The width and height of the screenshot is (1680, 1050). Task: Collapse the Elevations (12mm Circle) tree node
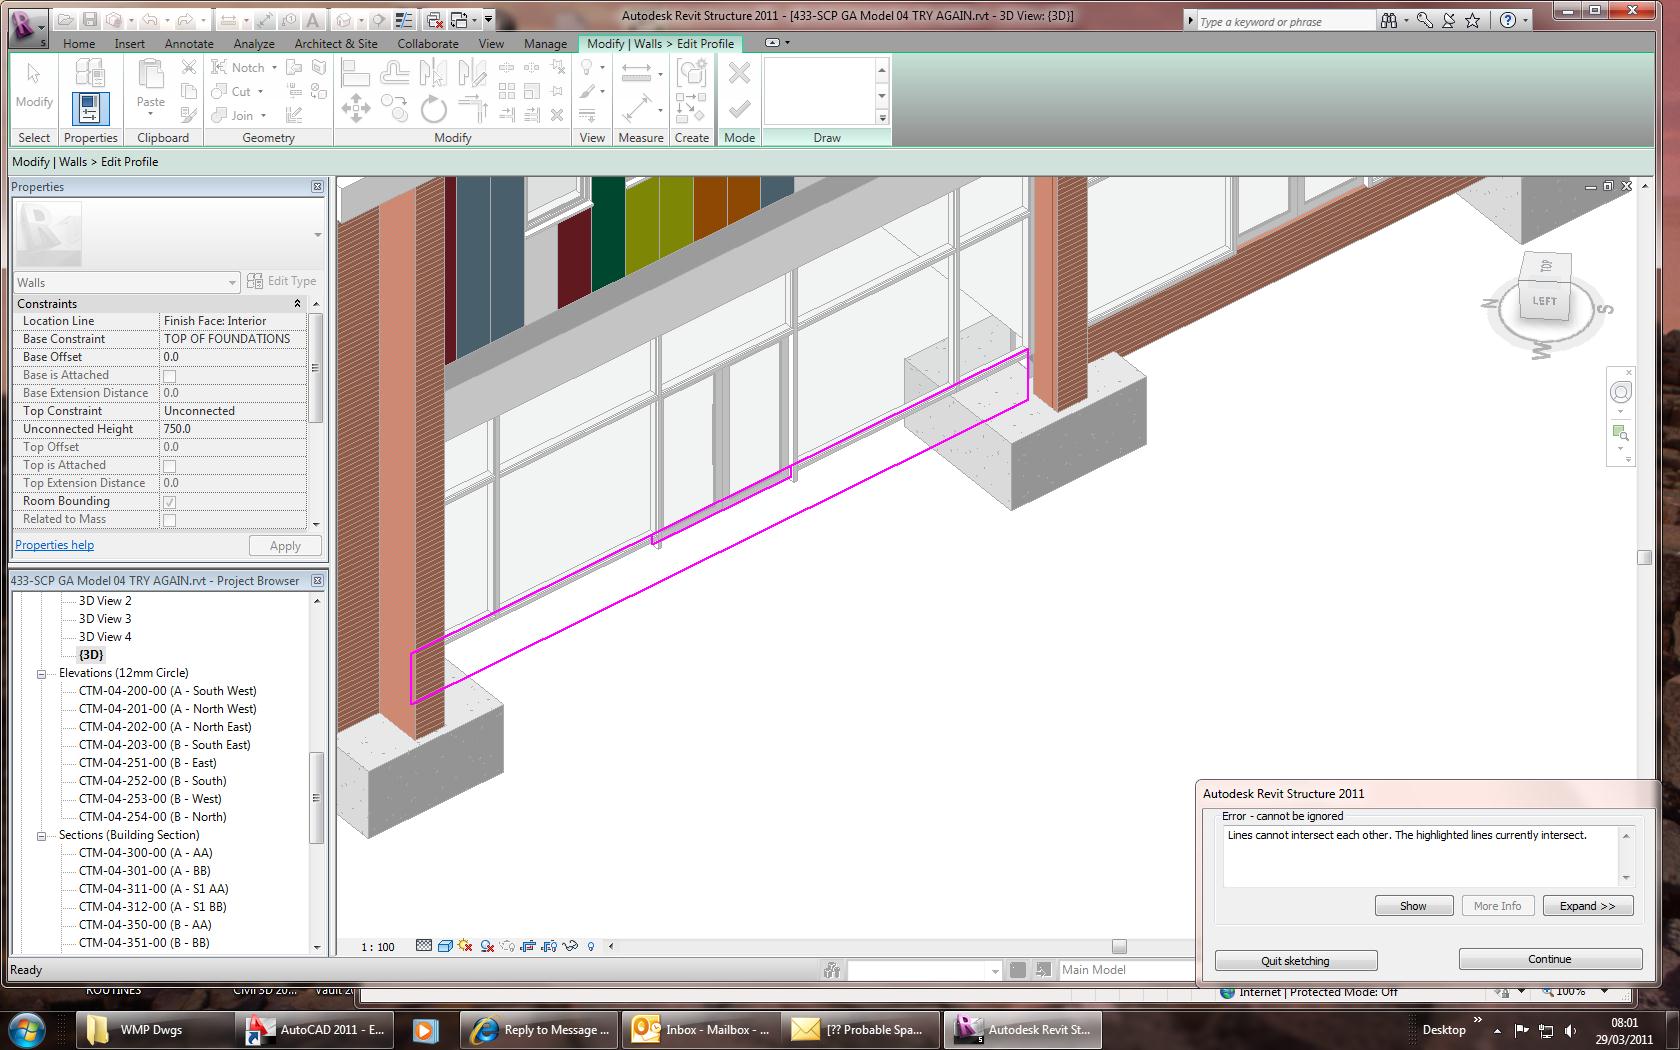[42, 674]
